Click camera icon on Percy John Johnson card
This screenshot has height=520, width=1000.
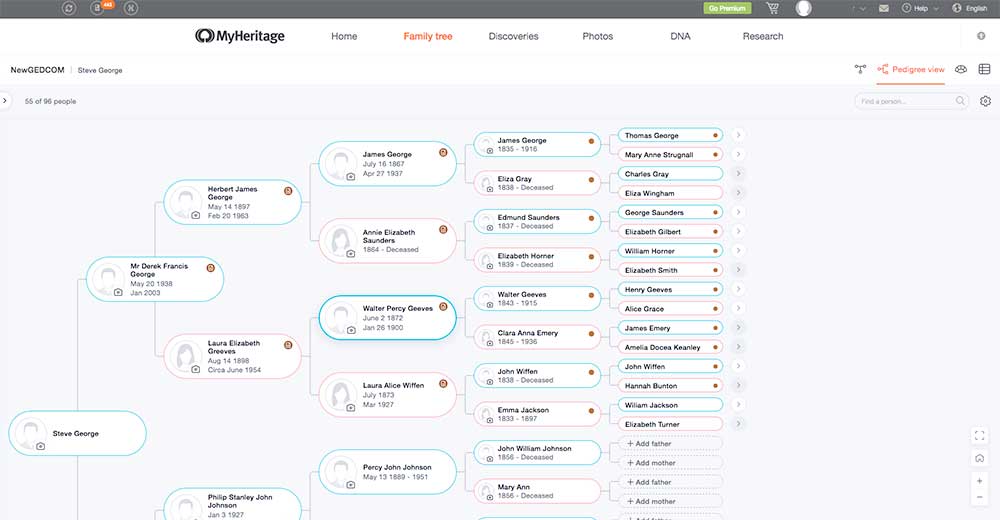tap(351, 485)
